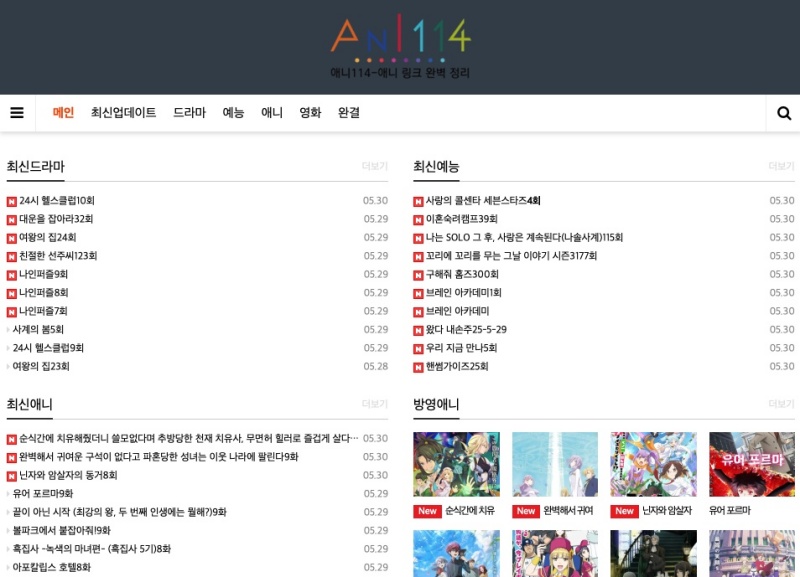Click the arrow bullet beside 사계의 봄5회

click(x=9, y=330)
